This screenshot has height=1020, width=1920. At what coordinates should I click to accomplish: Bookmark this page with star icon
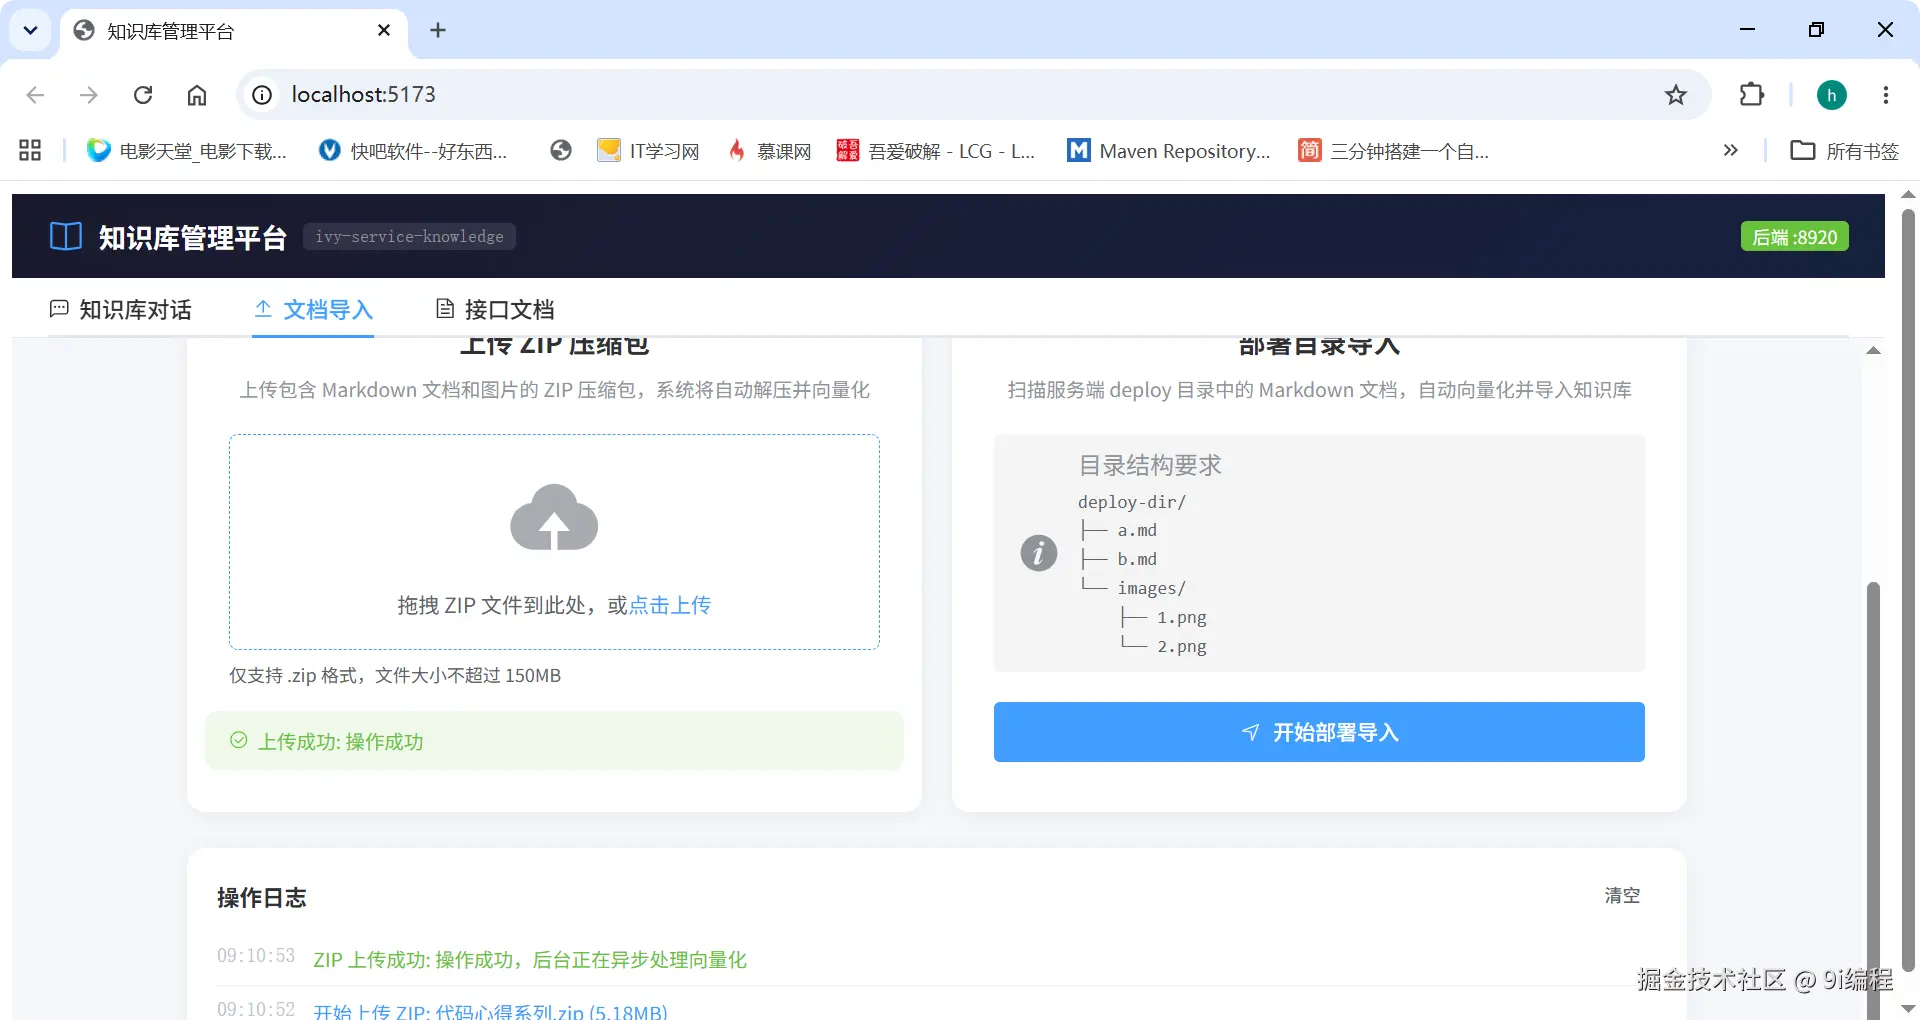[x=1676, y=95]
